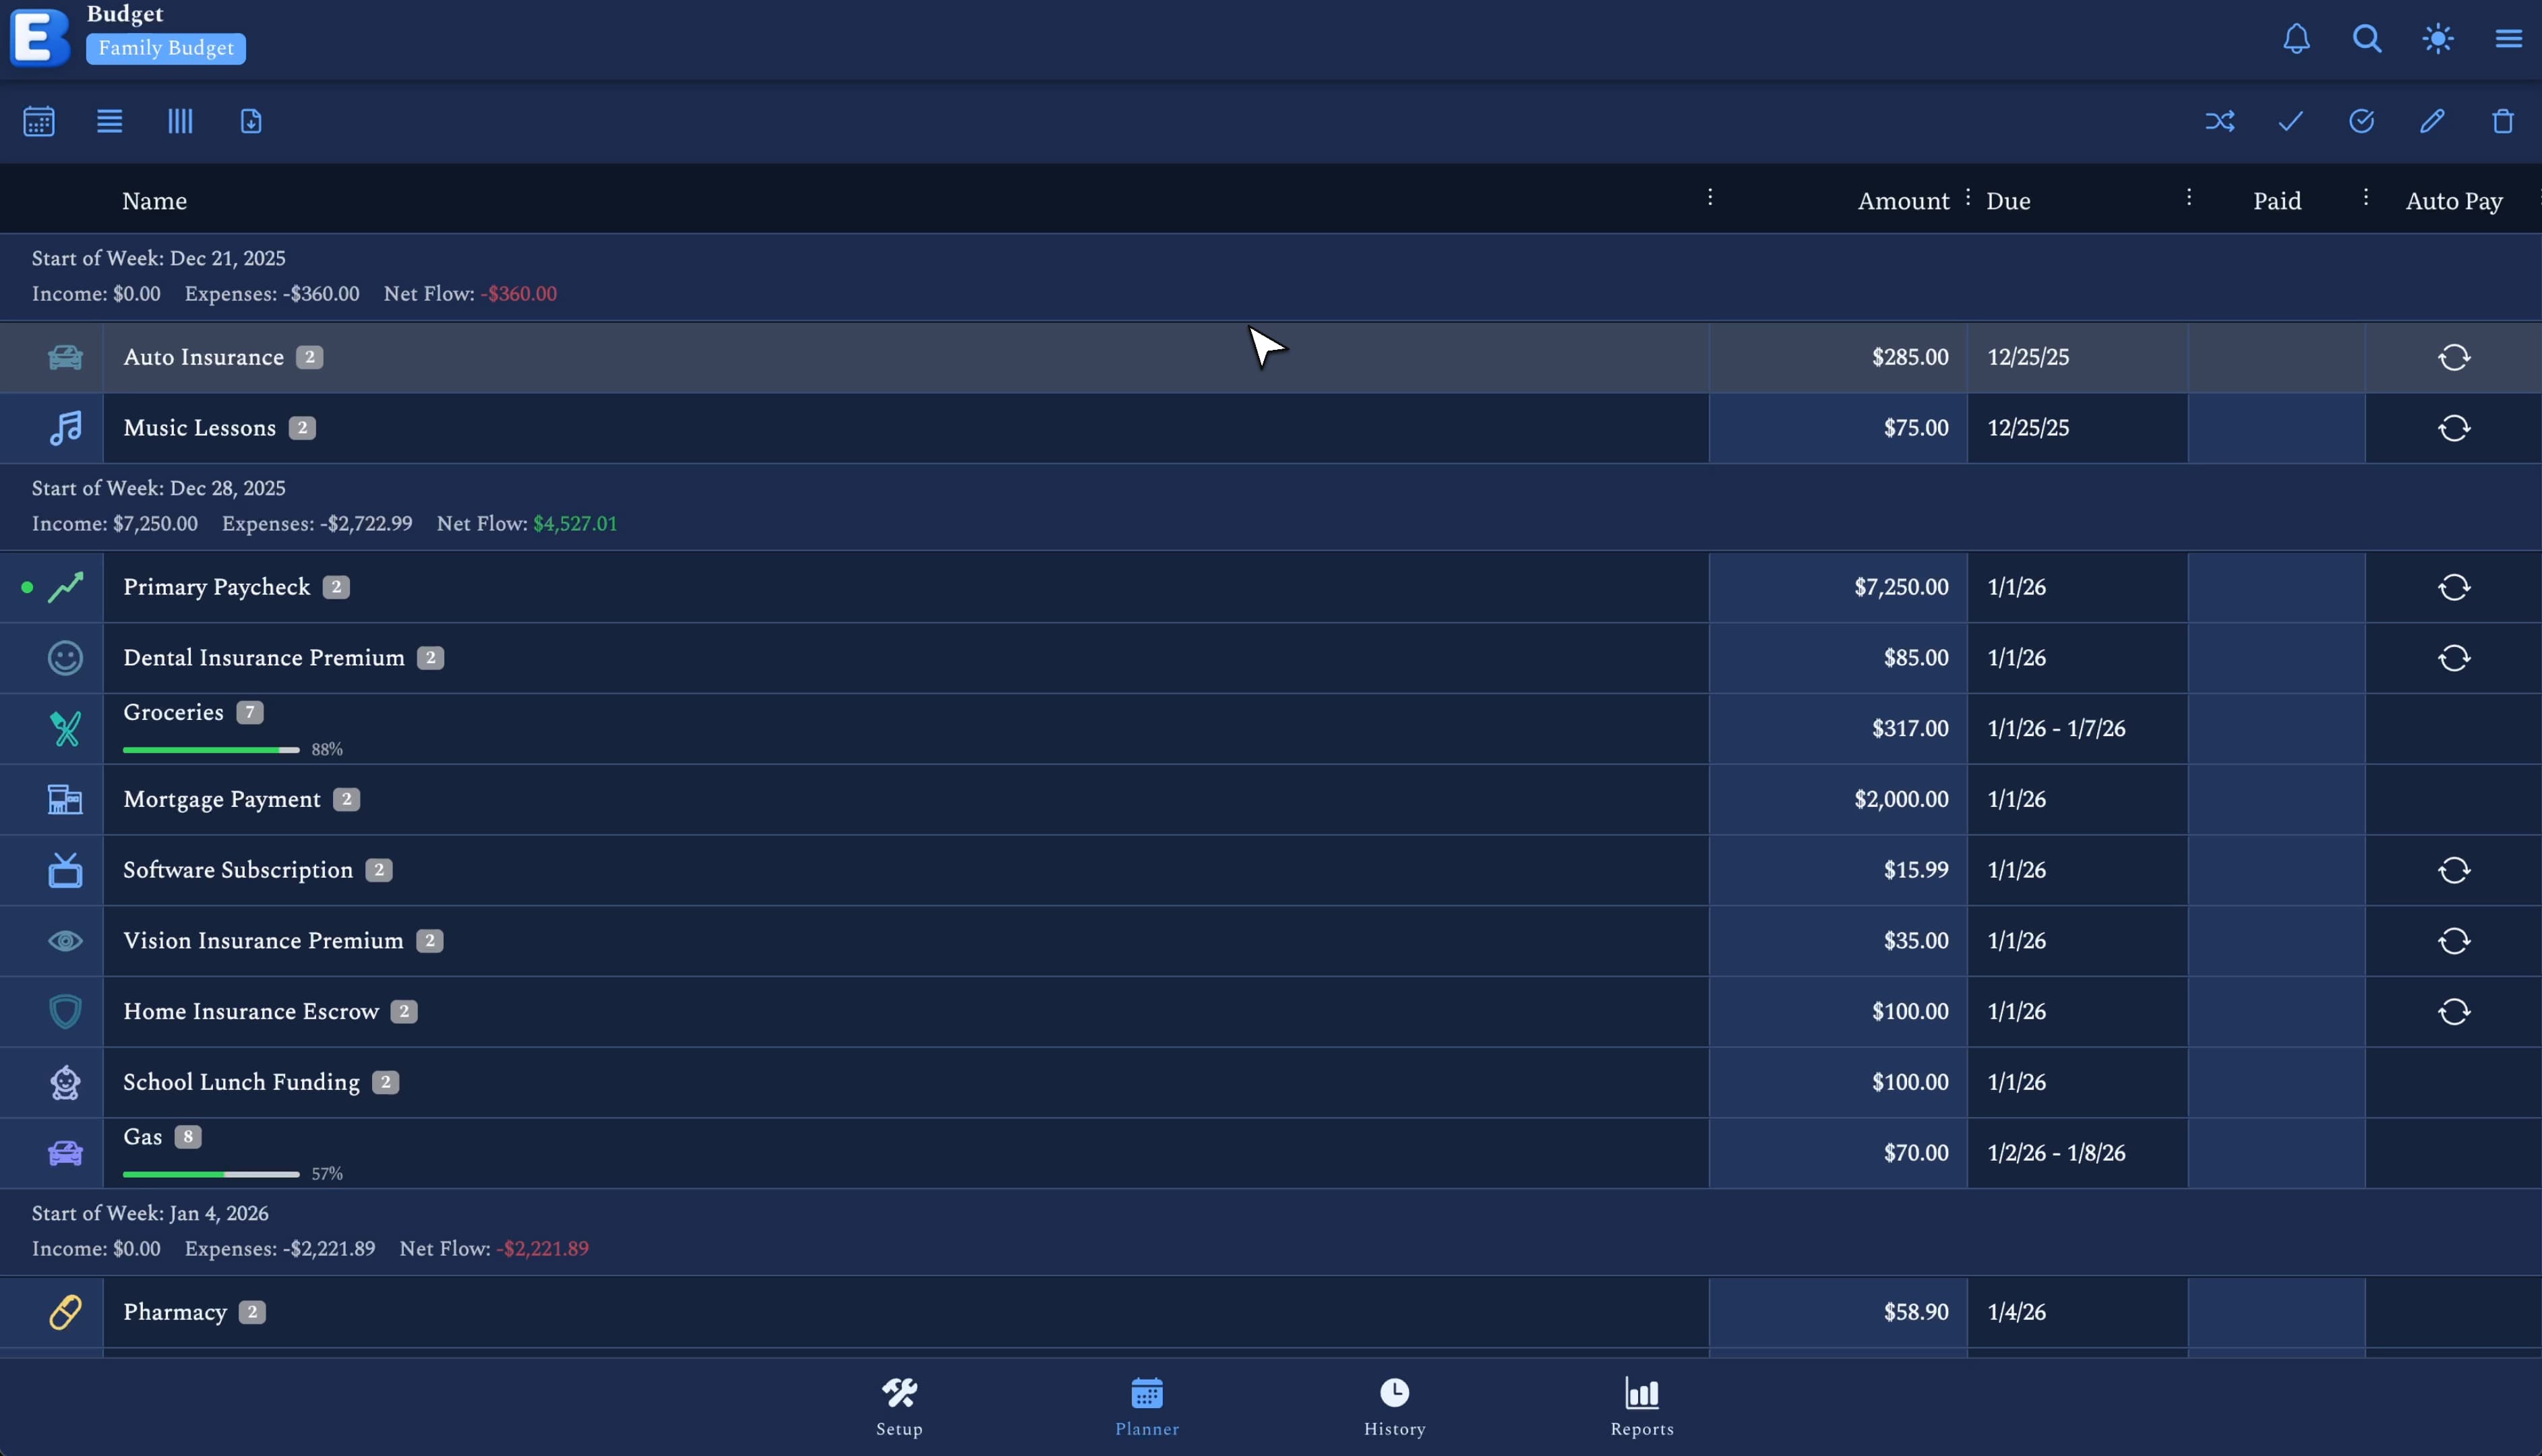Screen dimensions: 2542x1456
Task: Select the list view icon
Action: click(x=109, y=122)
